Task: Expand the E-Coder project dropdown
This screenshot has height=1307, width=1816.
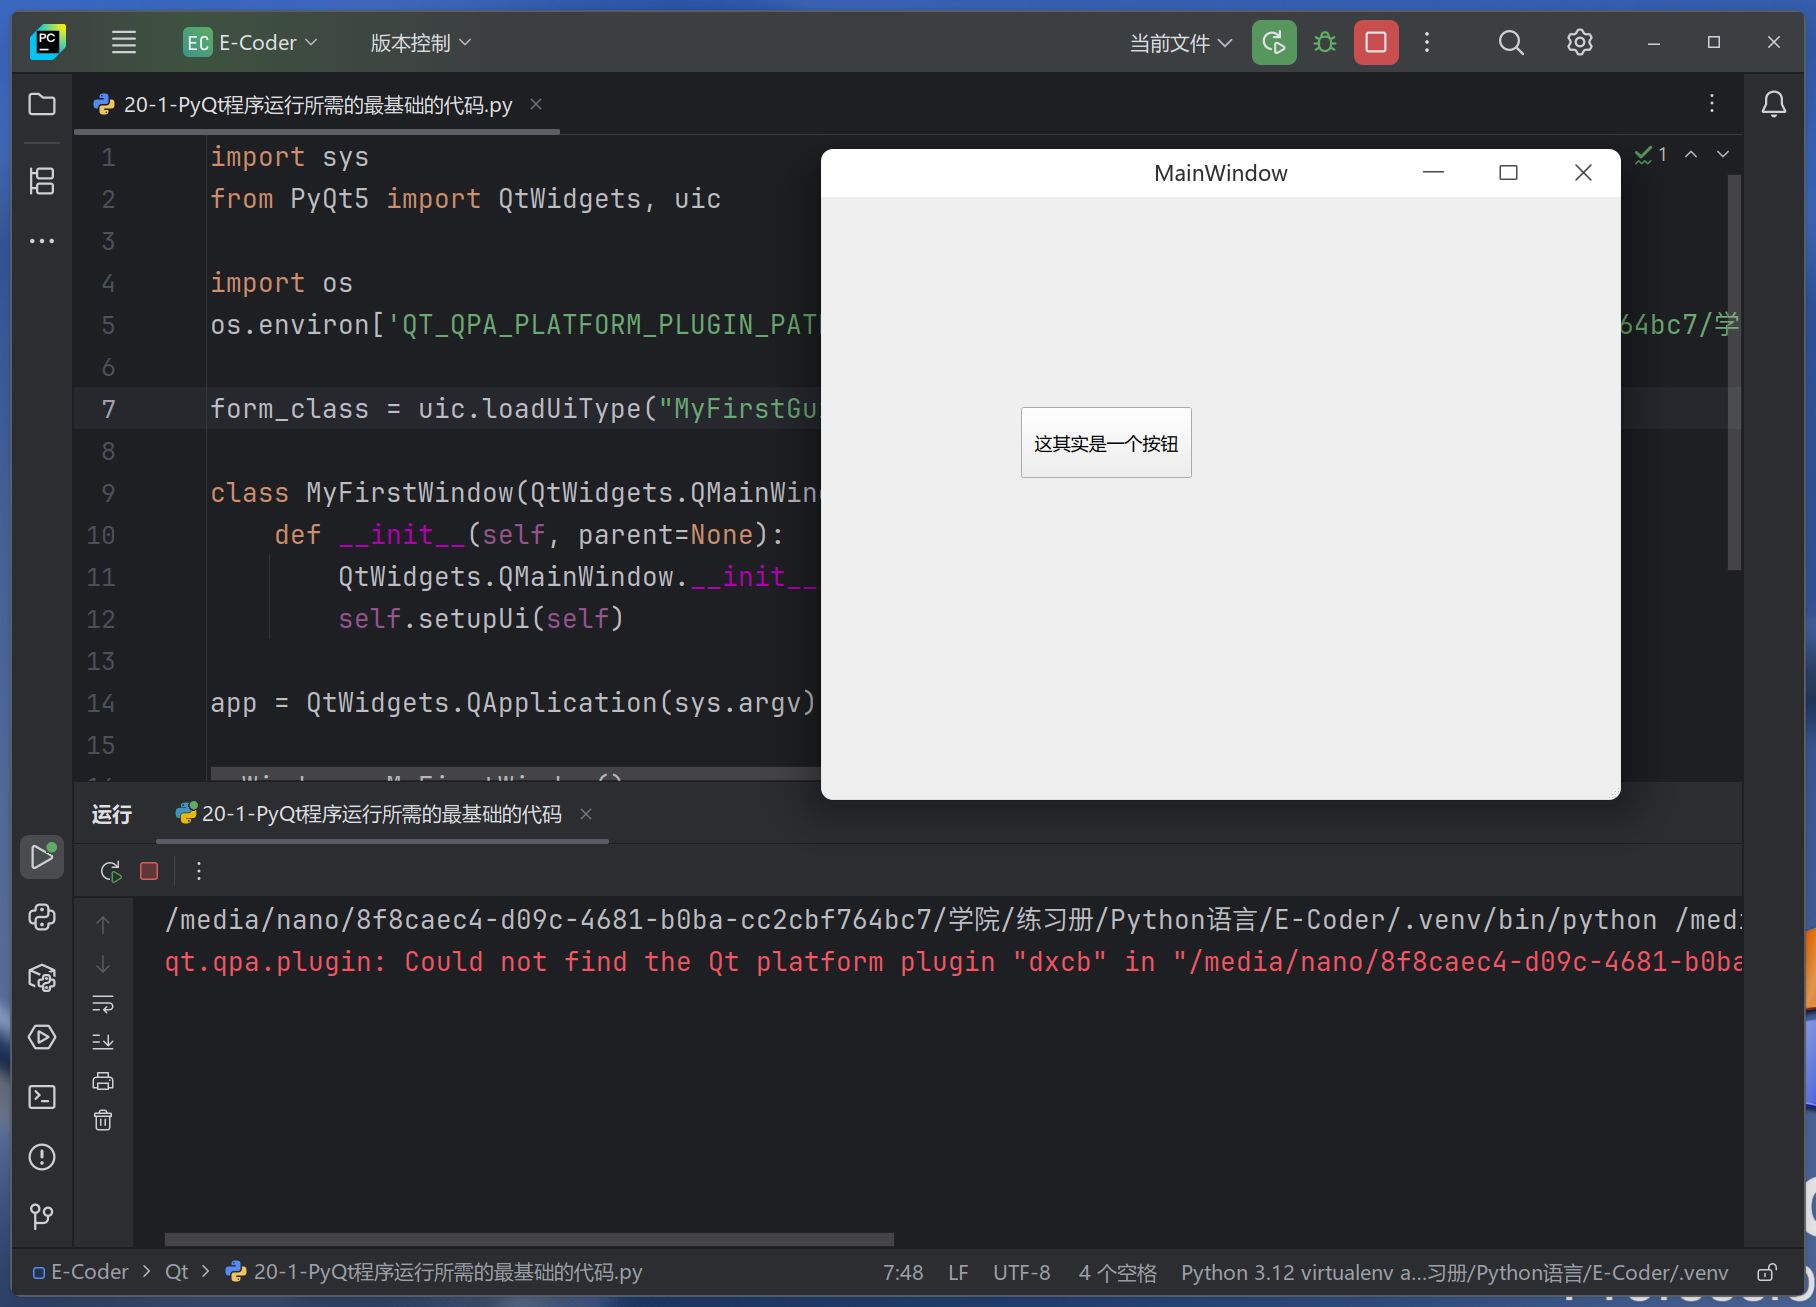Action: pos(251,42)
